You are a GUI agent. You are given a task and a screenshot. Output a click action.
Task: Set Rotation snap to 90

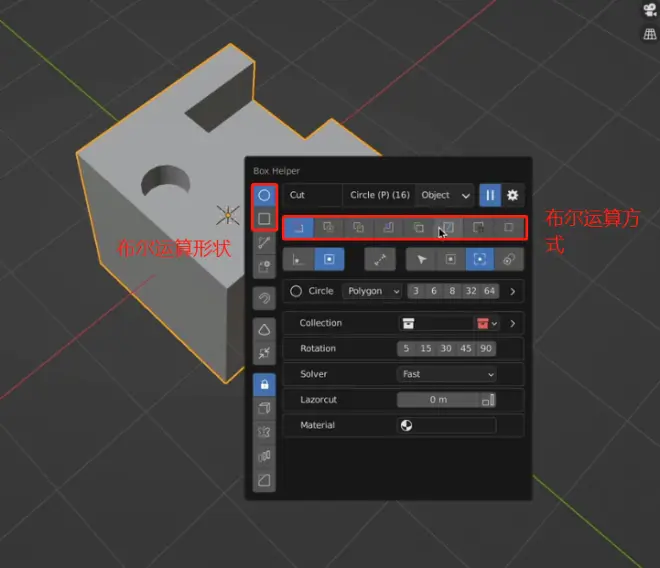click(486, 349)
